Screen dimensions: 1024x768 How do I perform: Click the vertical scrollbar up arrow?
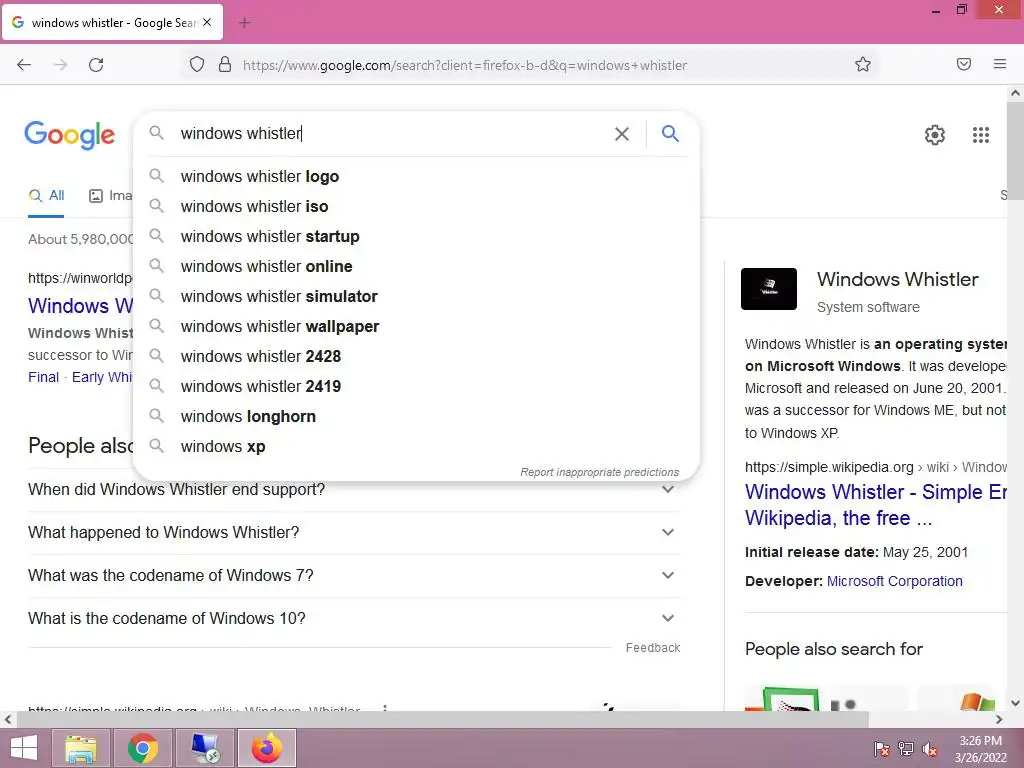coord(1016,93)
